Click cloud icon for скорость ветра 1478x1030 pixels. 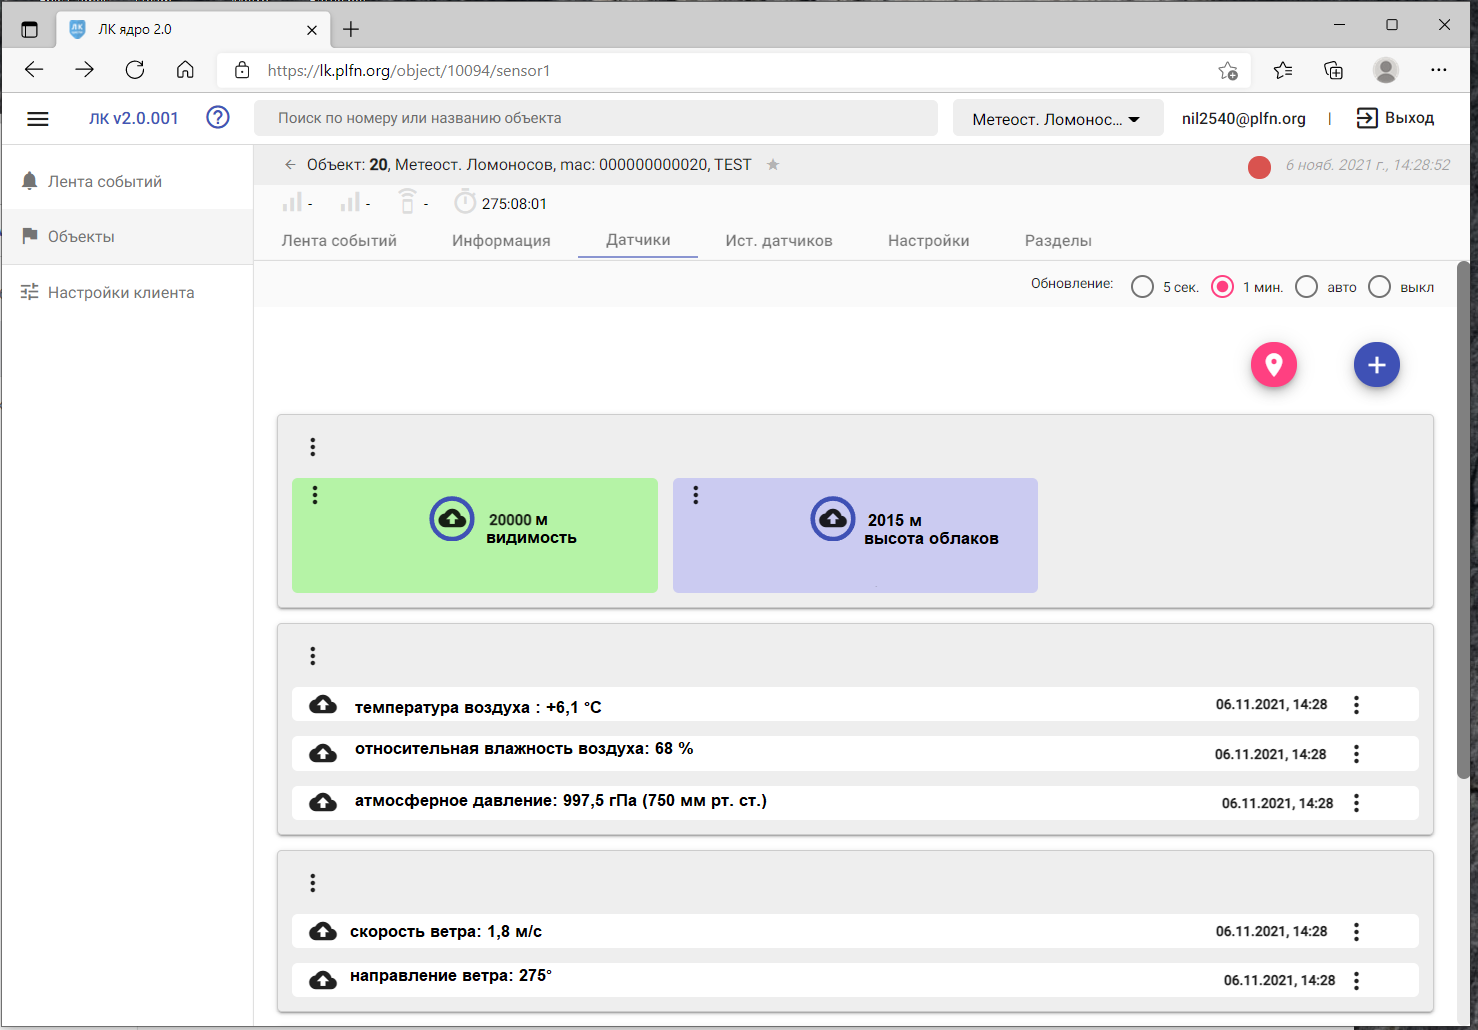pyautogui.click(x=323, y=932)
